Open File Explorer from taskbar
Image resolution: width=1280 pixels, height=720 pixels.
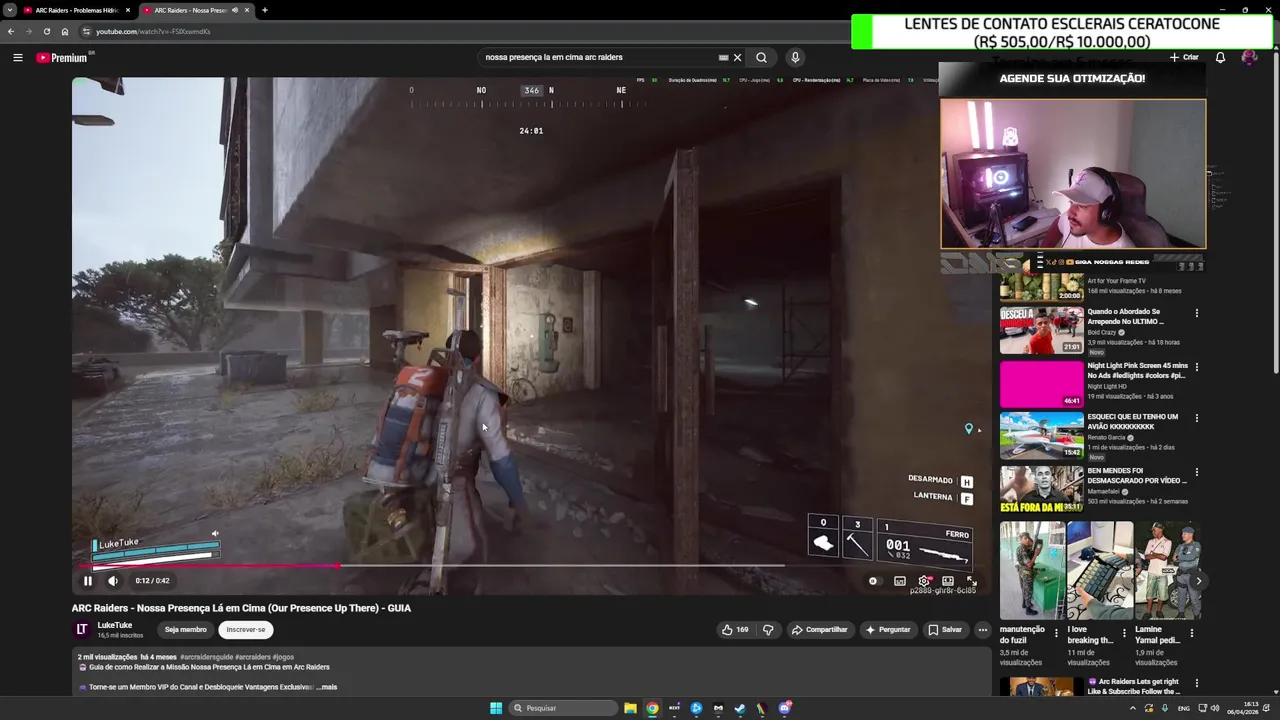click(x=630, y=708)
